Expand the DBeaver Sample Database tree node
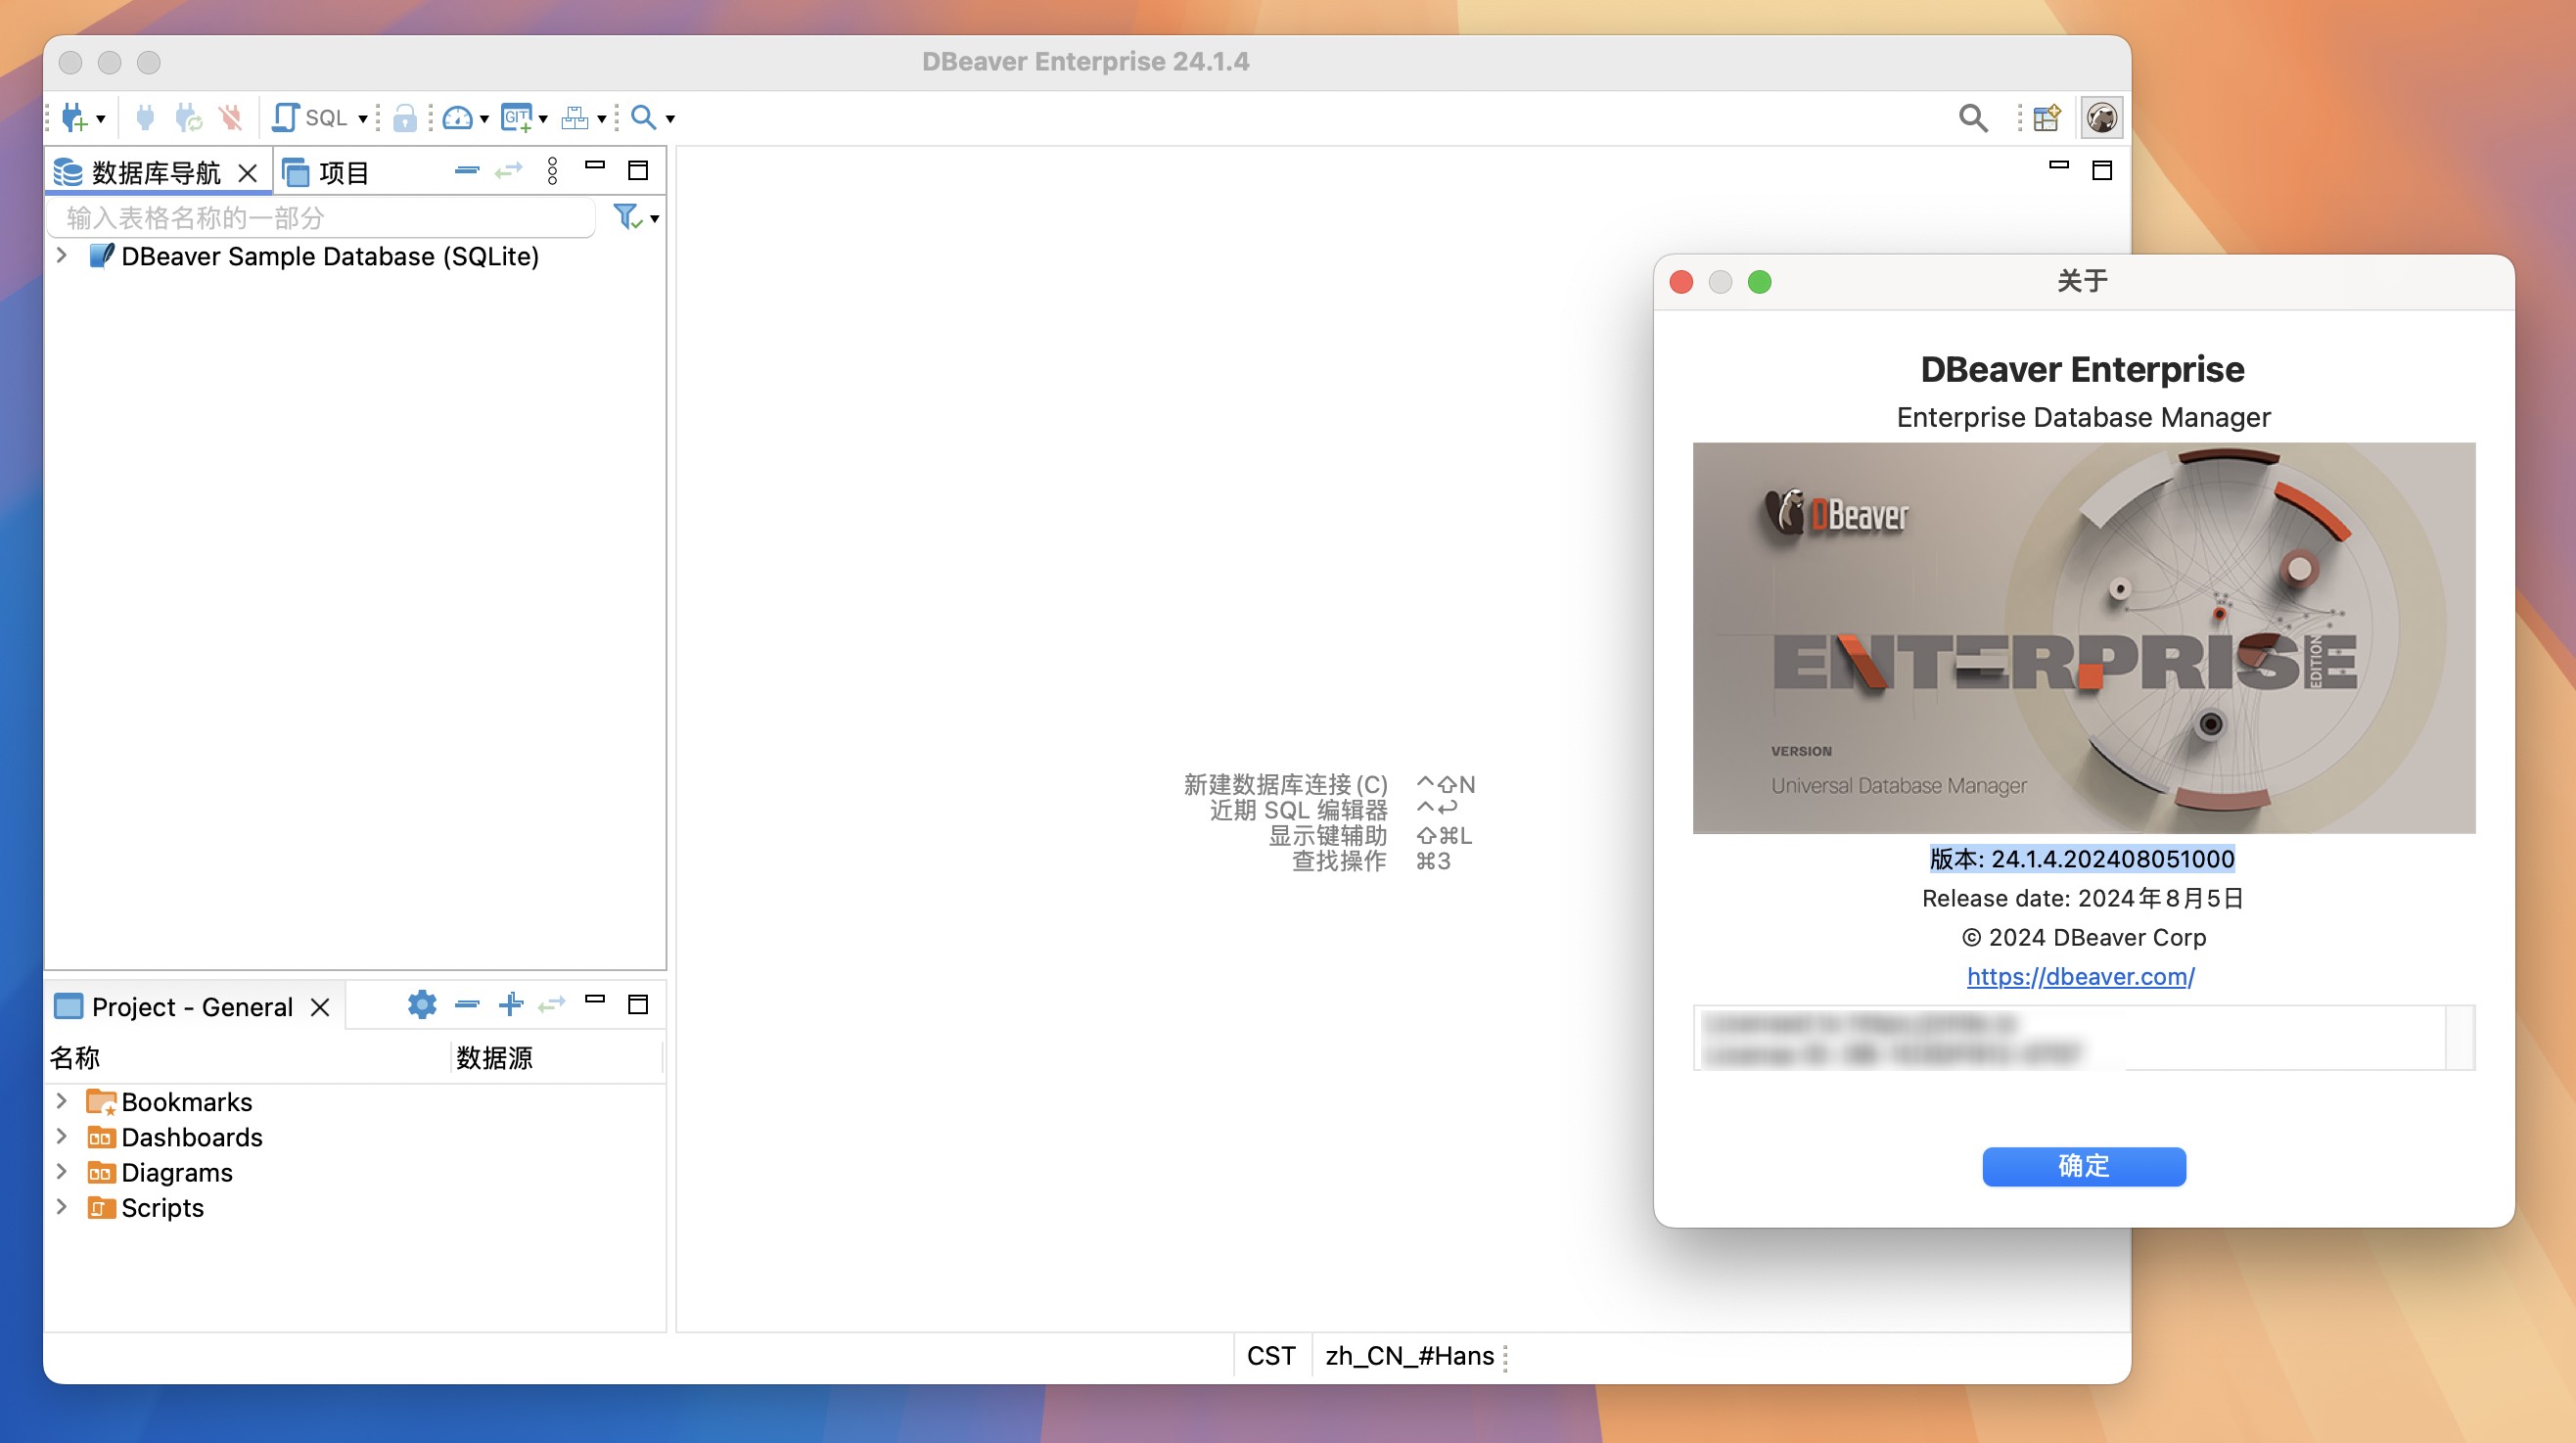Image resolution: width=2576 pixels, height=1443 pixels. tap(62, 256)
